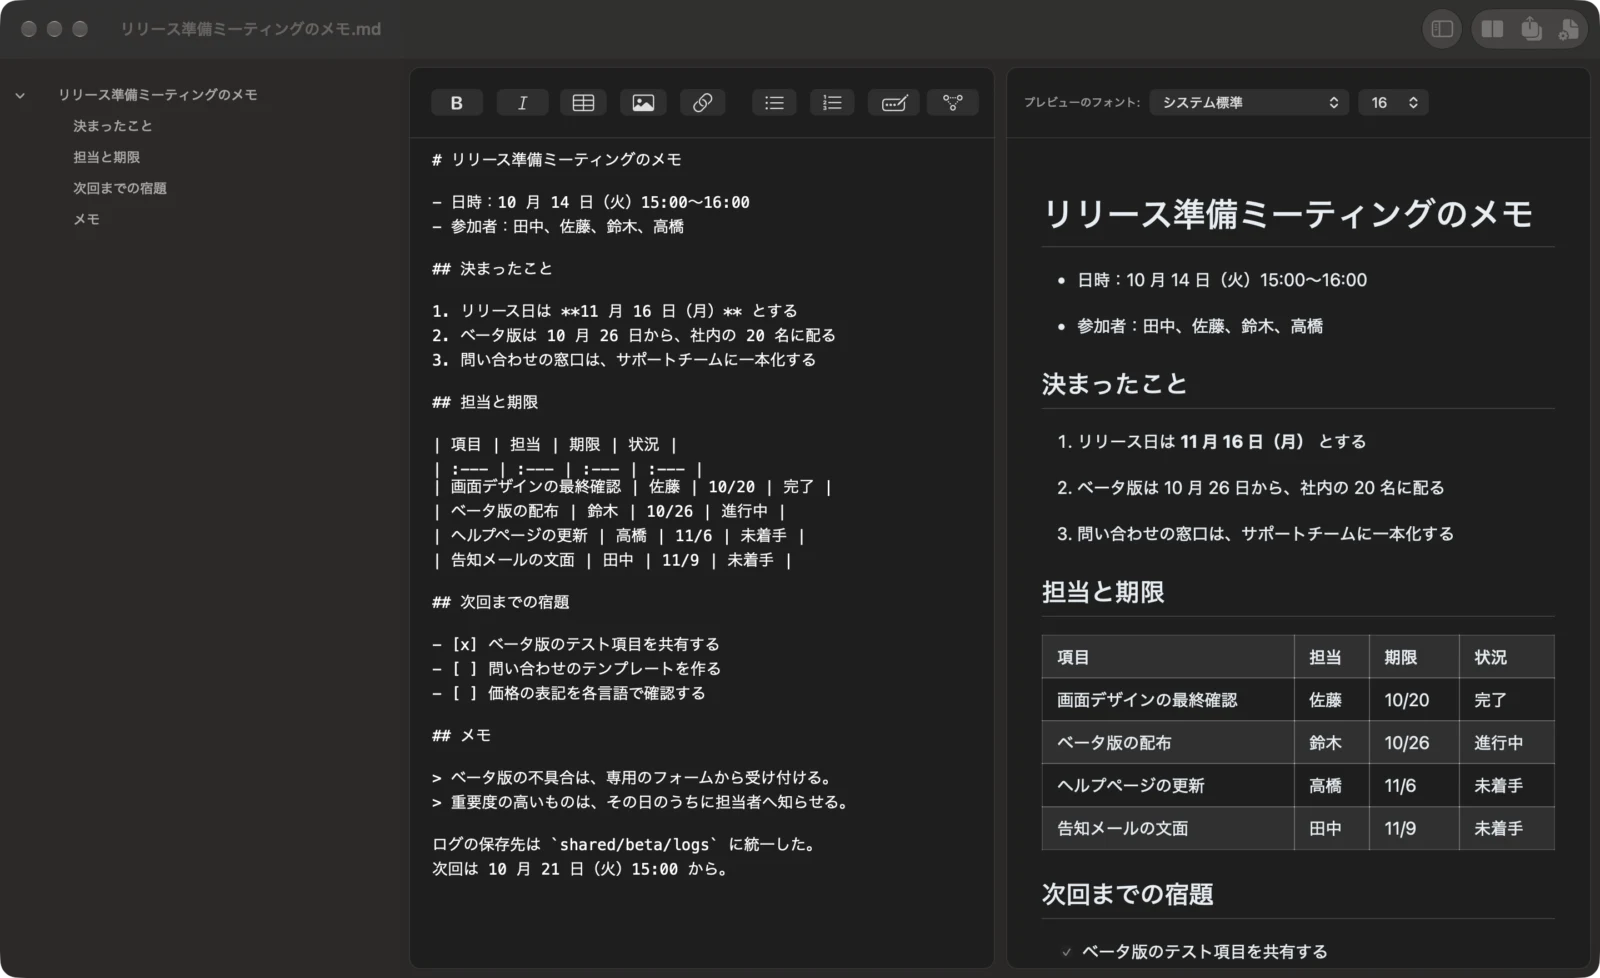
Task: Jump to 決まったこと in the outline
Action: click(113, 126)
